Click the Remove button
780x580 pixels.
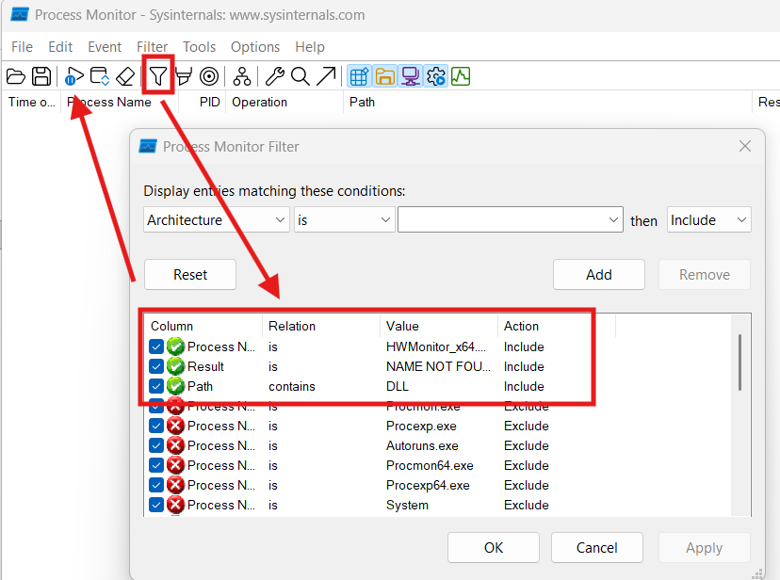tap(704, 275)
